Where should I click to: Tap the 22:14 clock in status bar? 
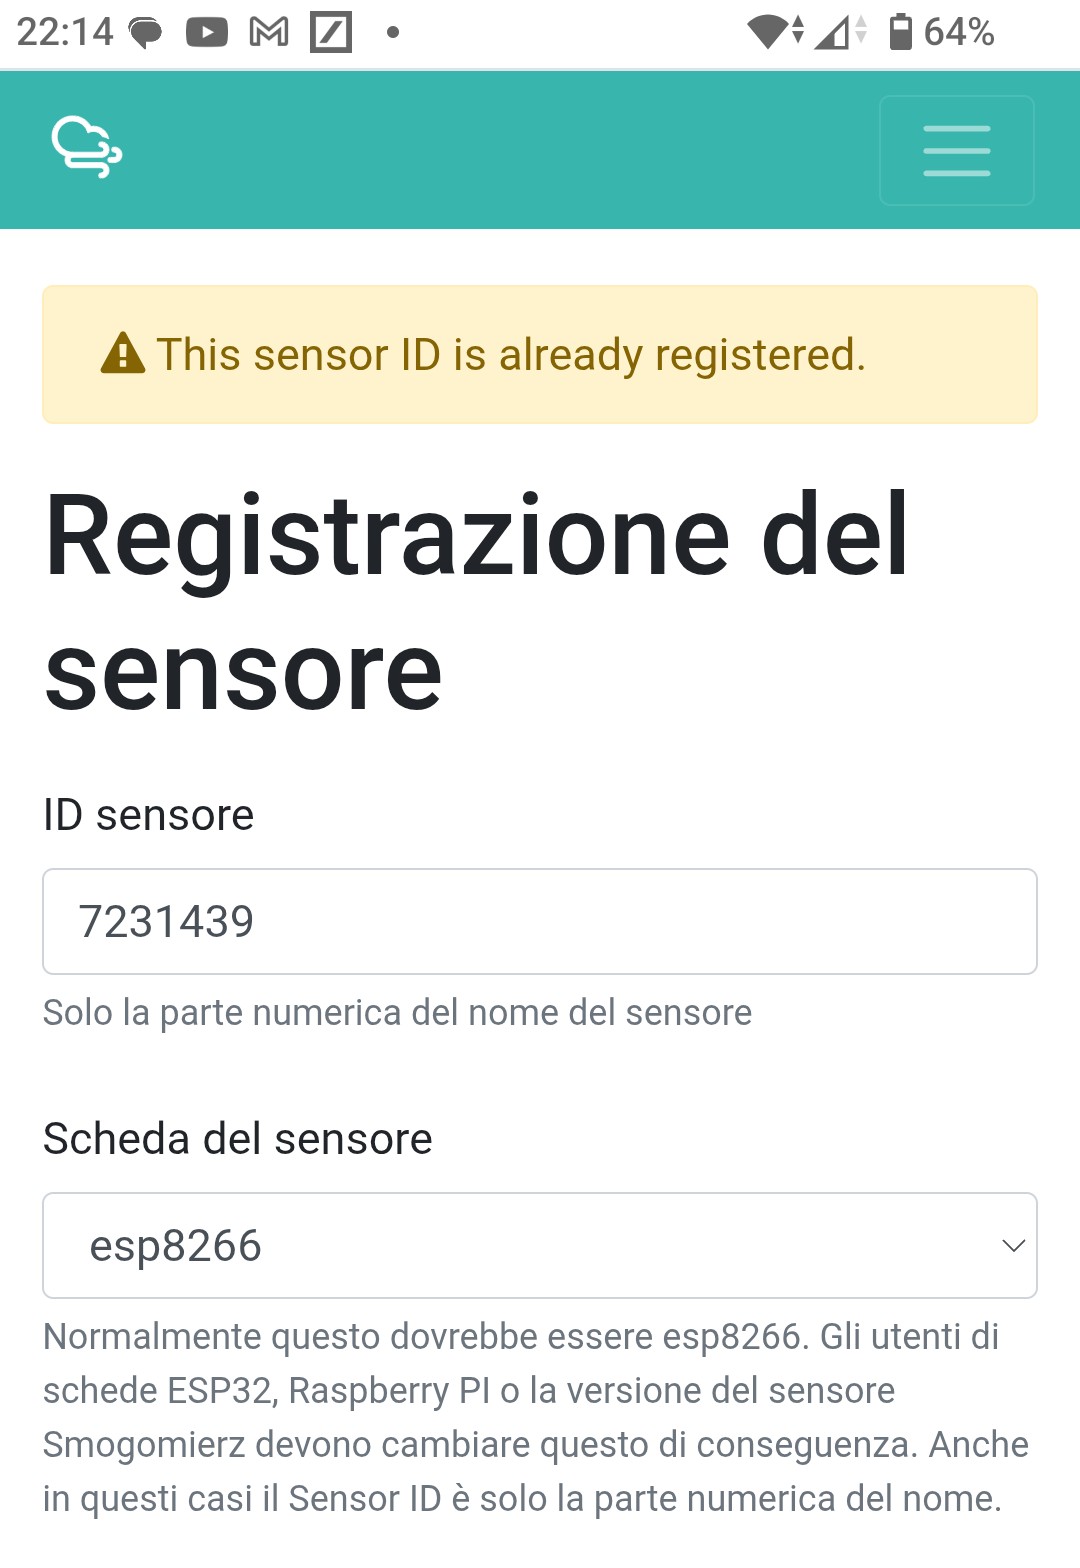tap(65, 33)
